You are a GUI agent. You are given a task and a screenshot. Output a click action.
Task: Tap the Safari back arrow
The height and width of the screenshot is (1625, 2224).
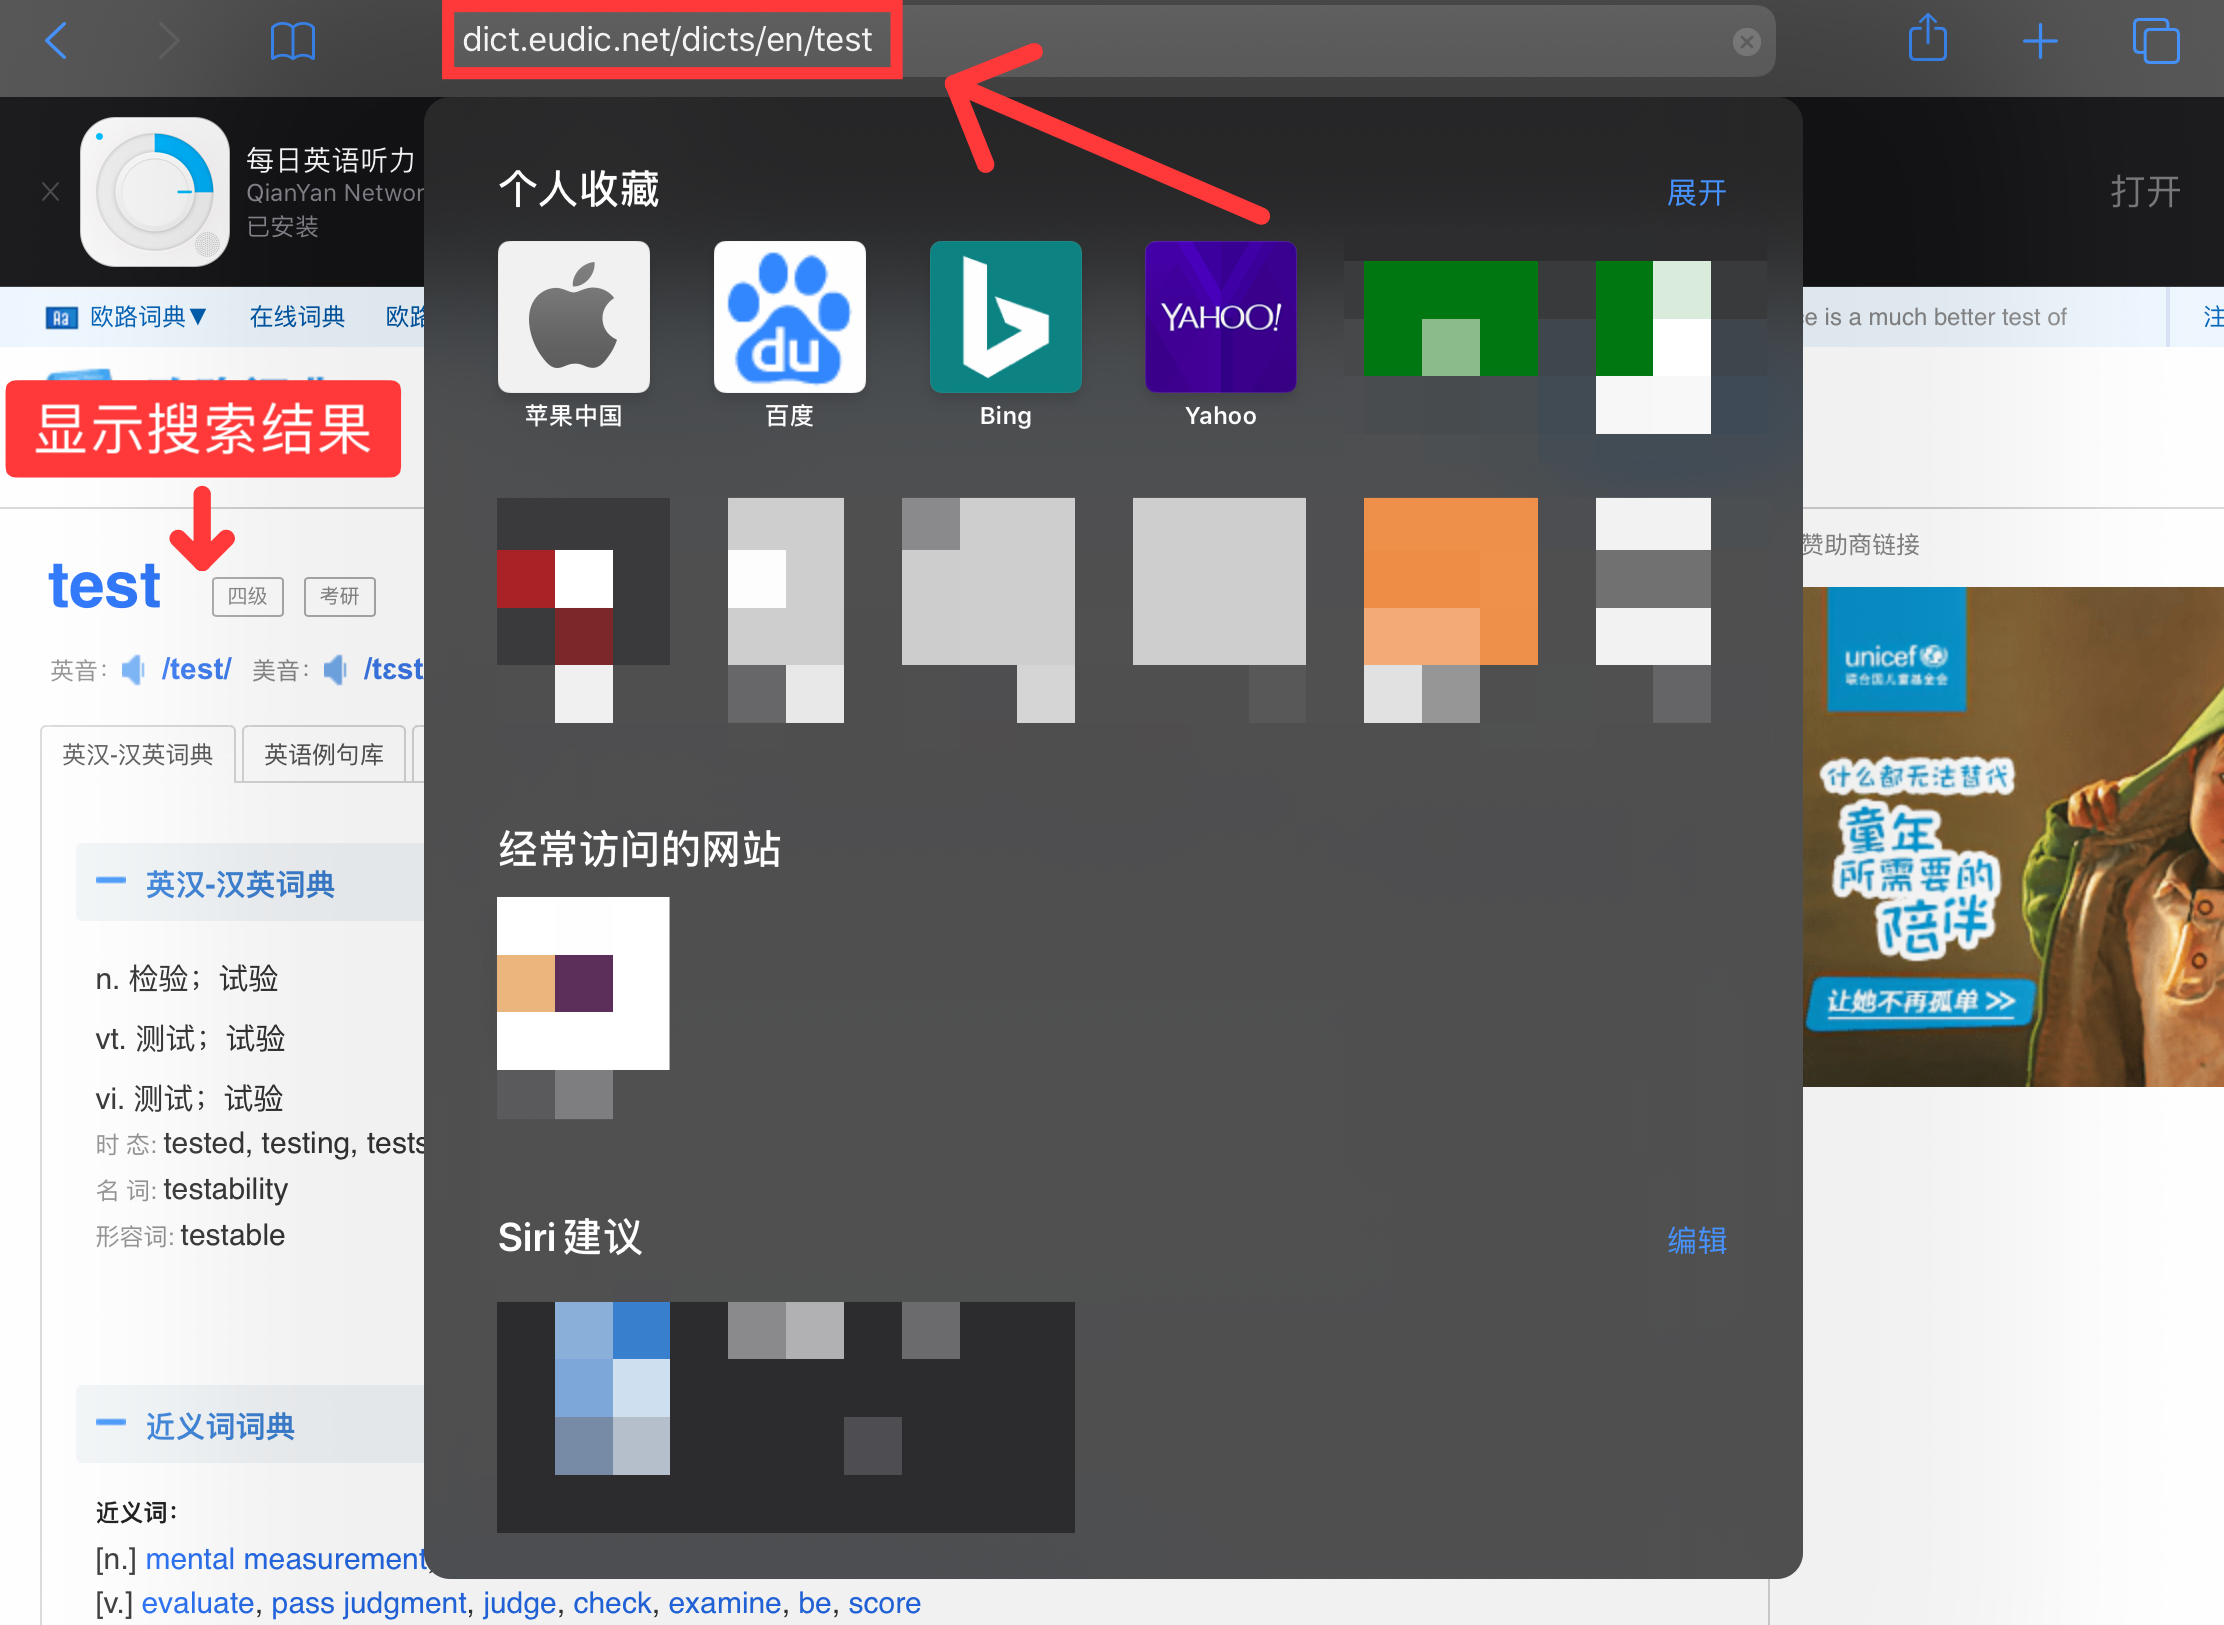tap(57, 41)
